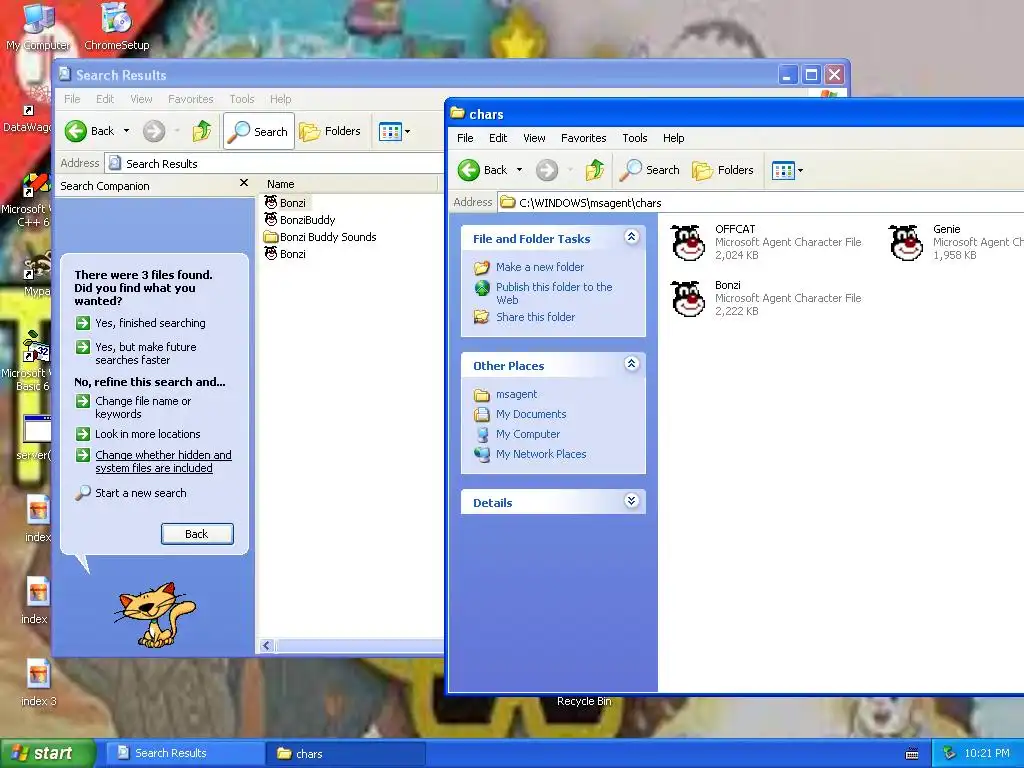
Task: Select the Genie character file
Action: (955, 242)
